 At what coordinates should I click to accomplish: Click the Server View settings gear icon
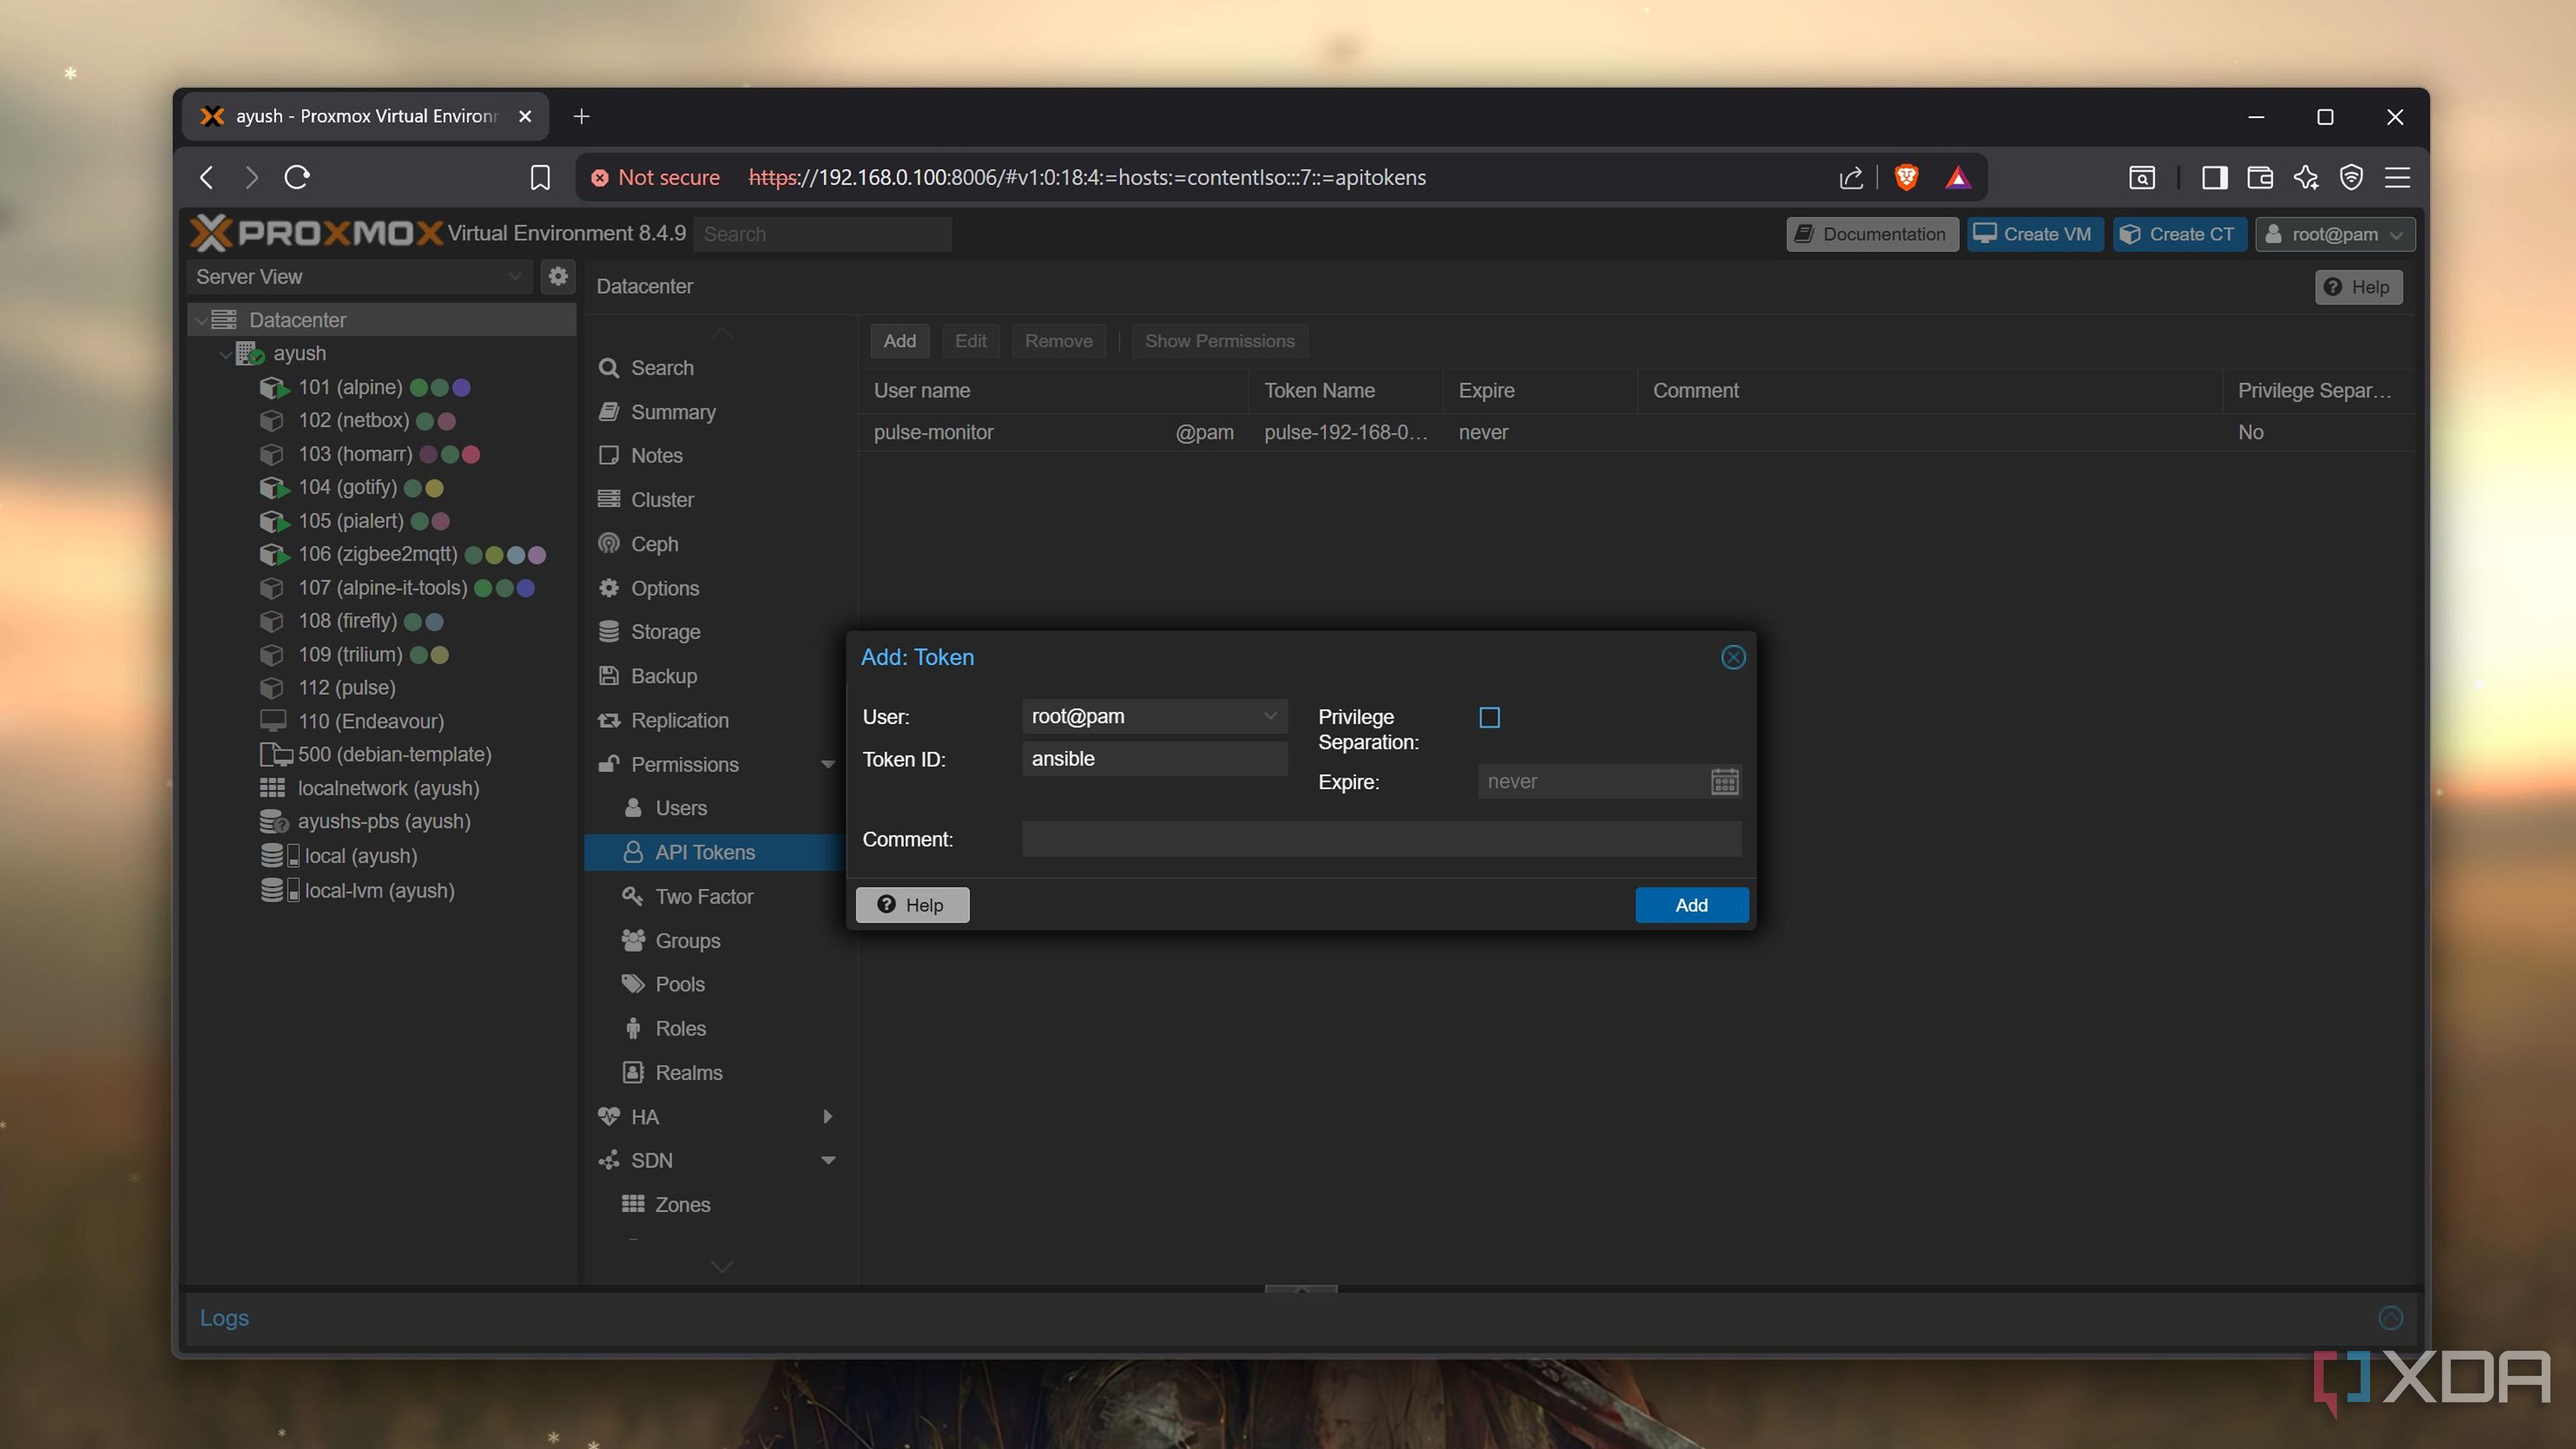558,276
